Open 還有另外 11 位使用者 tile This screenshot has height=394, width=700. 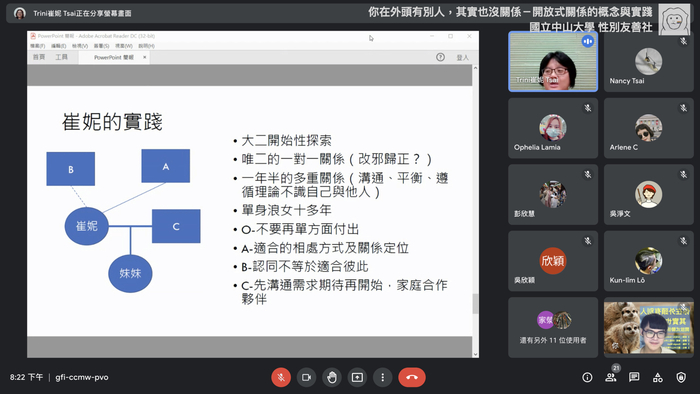click(553, 327)
